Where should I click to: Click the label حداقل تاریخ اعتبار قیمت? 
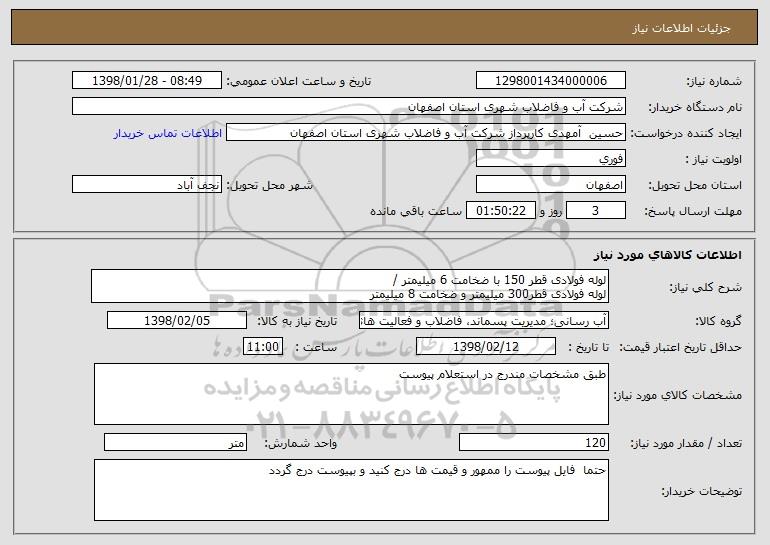coord(681,347)
